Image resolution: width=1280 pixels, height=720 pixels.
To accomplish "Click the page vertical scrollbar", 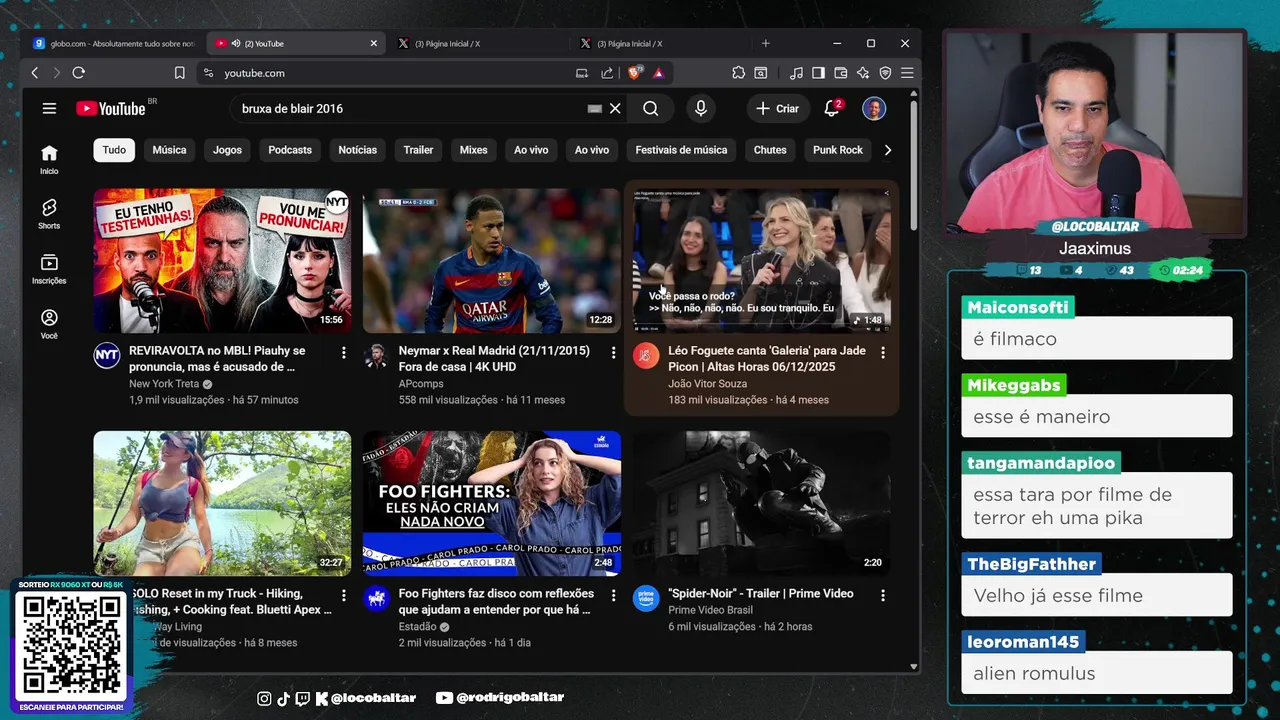I will coord(913,165).
